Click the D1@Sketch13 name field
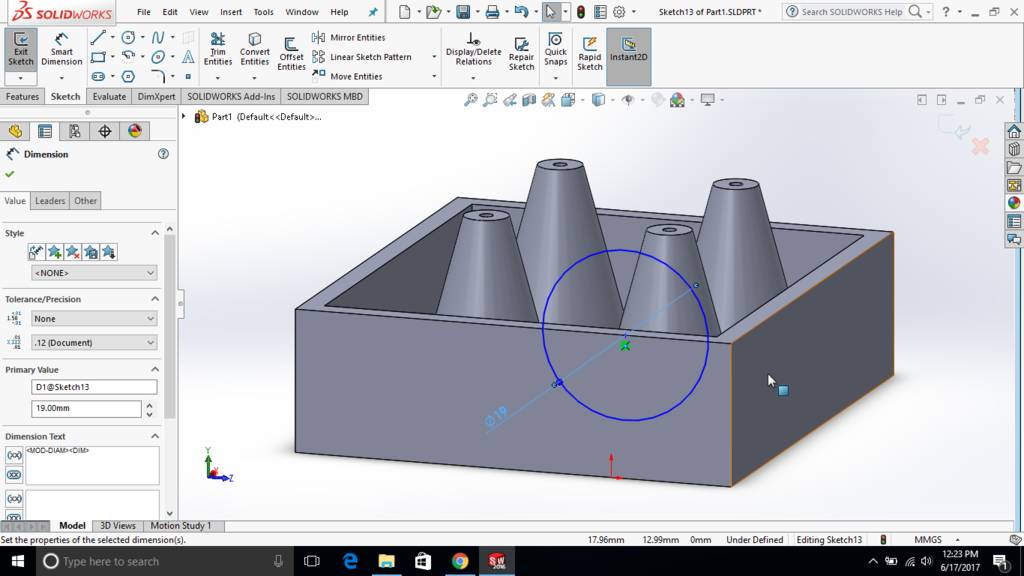Viewport: 1024px width, 576px height. [94, 387]
